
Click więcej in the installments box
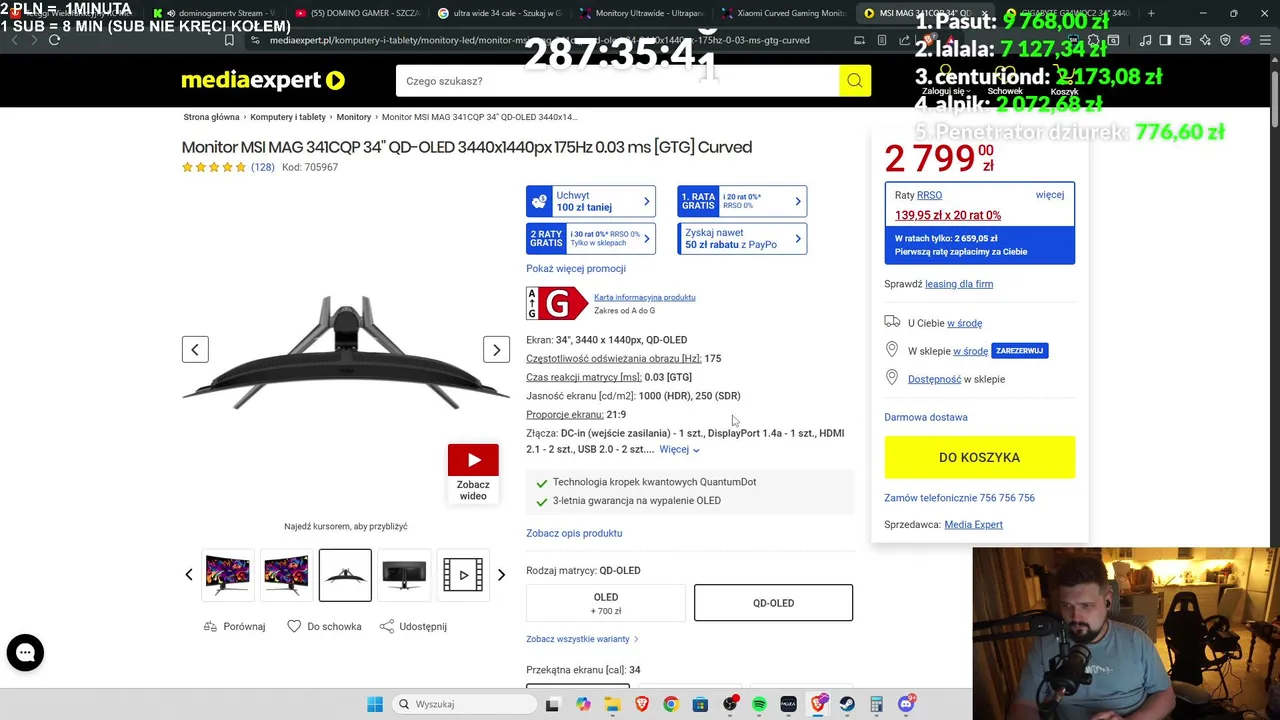click(x=1050, y=195)
